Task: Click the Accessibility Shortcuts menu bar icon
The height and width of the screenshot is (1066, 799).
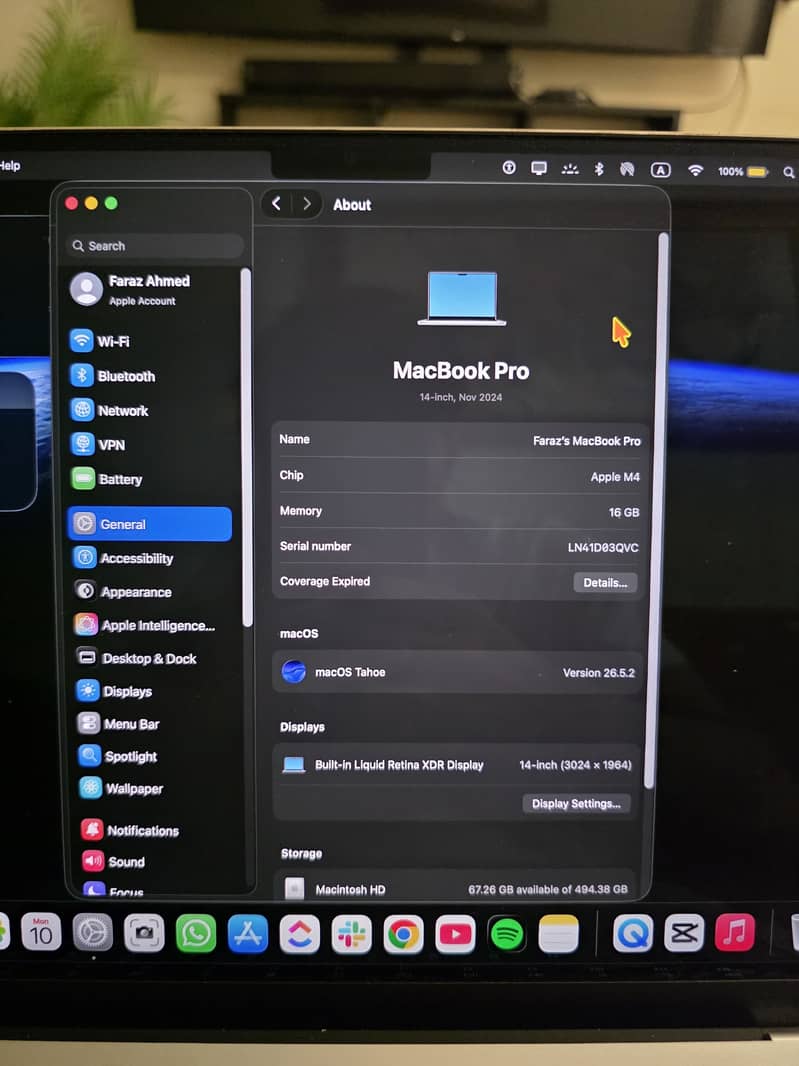Action: click(509, 167)
